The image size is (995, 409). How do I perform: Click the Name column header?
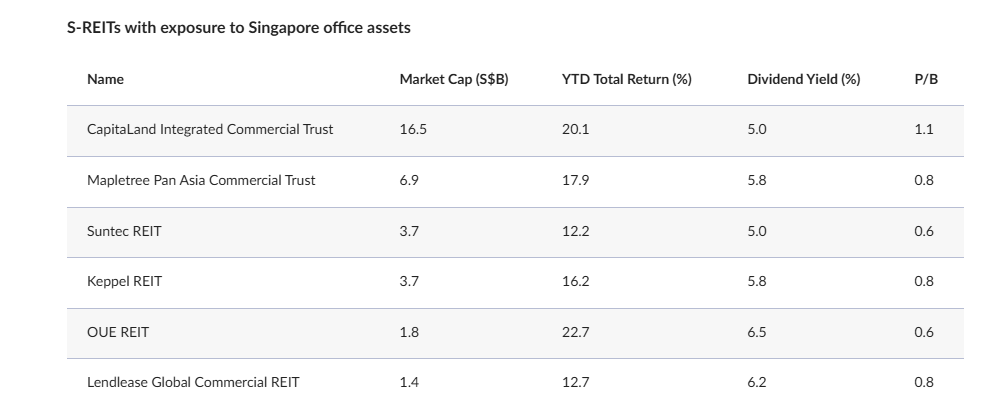tap(105, 79)
